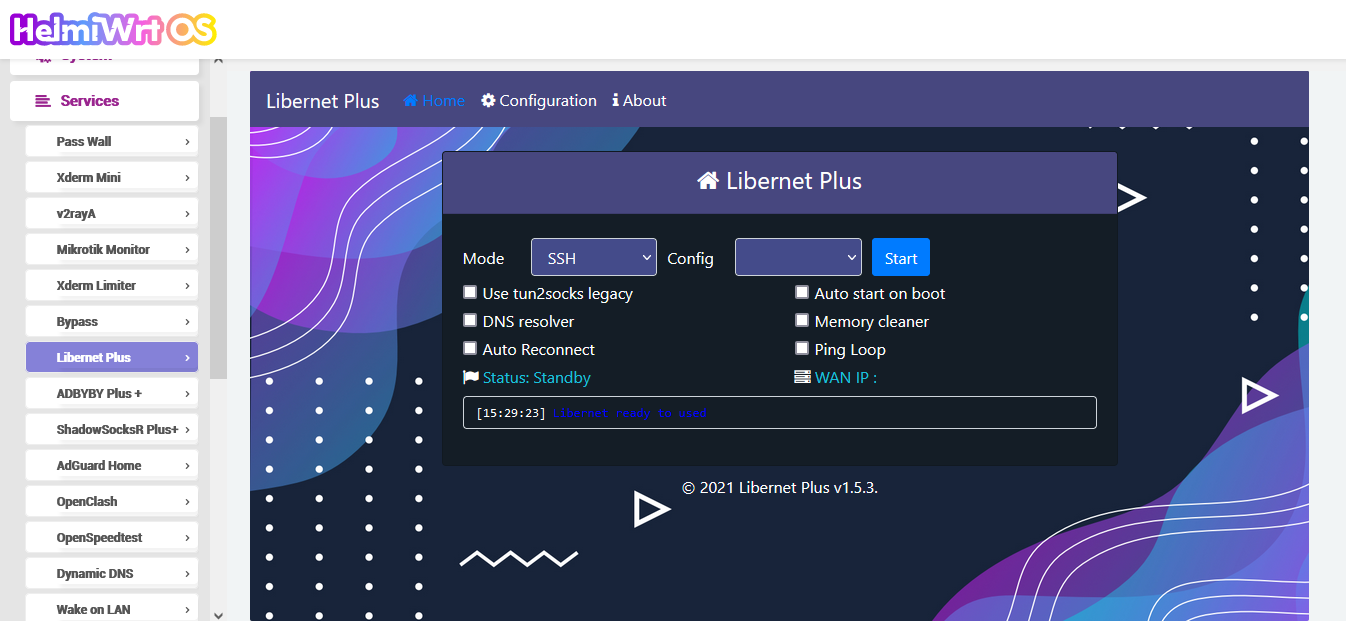This screenshot has height=621, width=1346.
Task: Expand the Xderm Mini chevron
Action: point(187,178)
